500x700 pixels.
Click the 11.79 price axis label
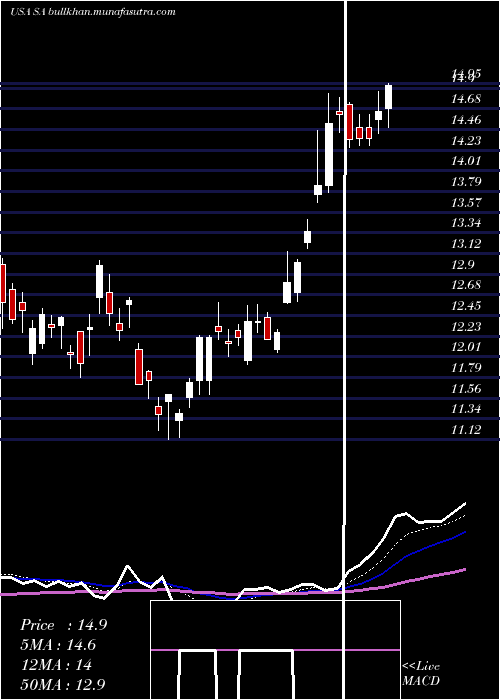[x=466, y=368]
